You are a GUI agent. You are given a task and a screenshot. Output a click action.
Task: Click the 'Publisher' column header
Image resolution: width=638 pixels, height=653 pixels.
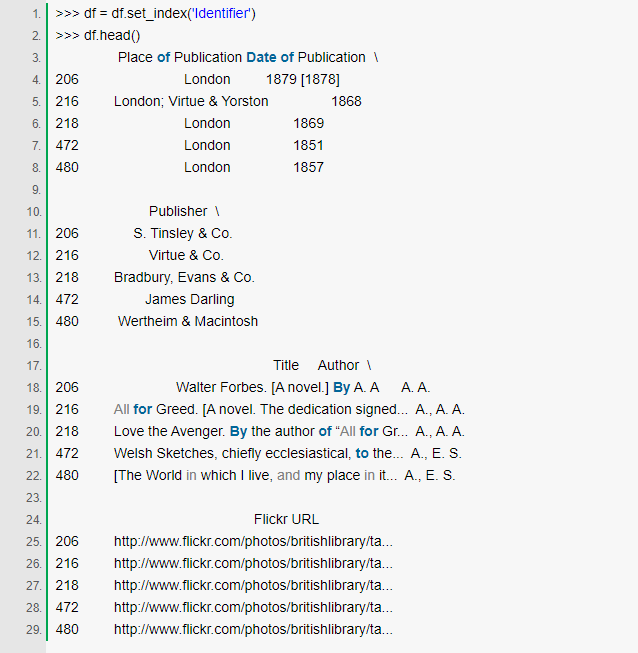pos(178,211)
